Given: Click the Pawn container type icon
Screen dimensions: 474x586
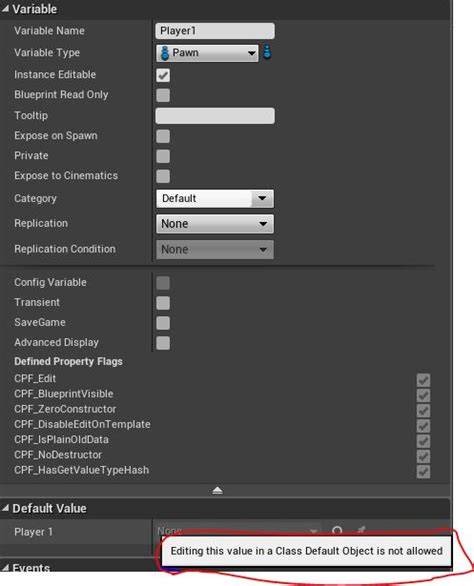Looking at the screenshot, I should [267, 52].
